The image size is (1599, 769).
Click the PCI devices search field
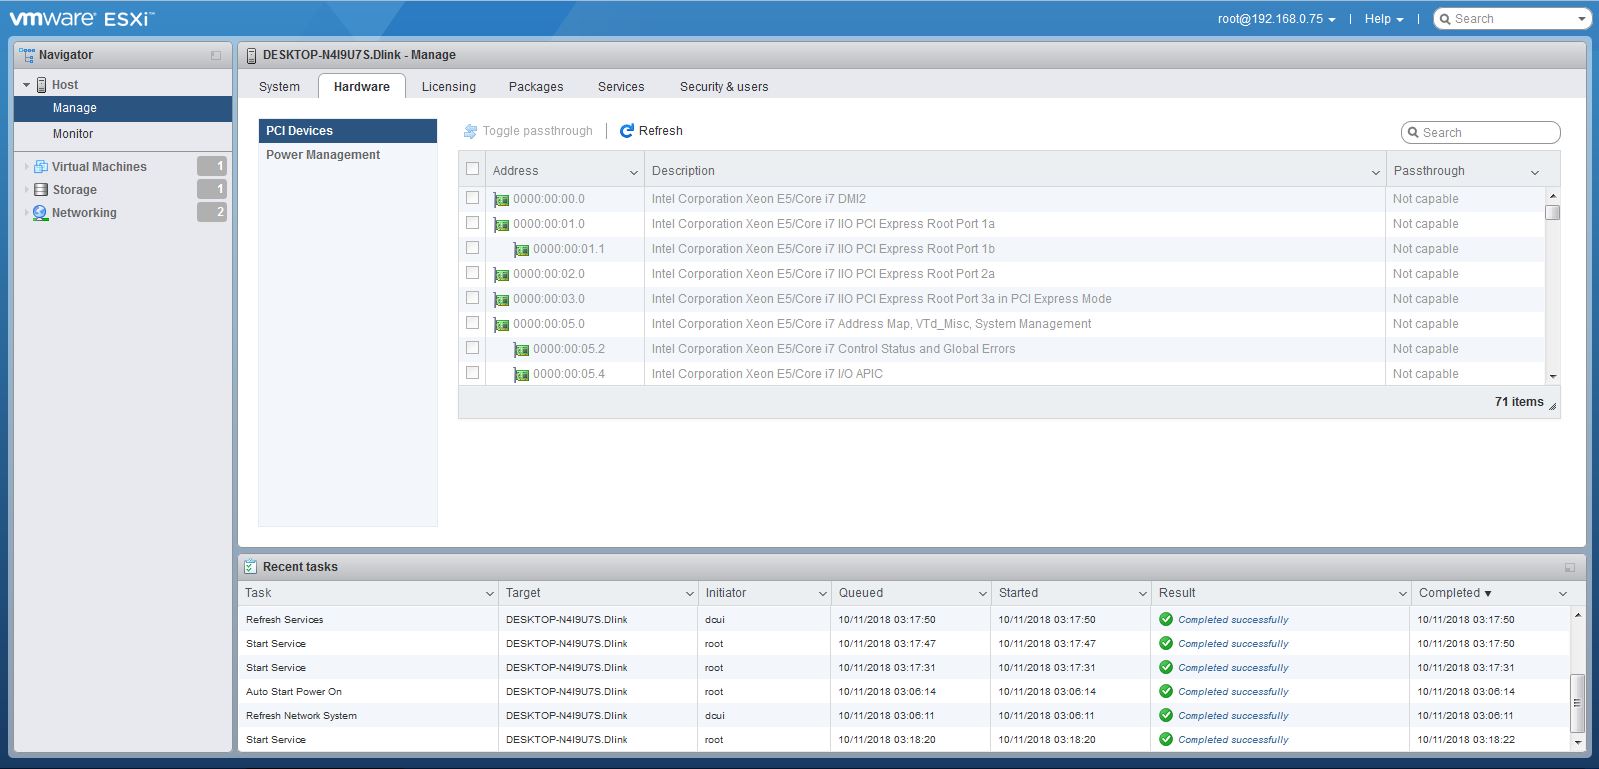click(x=1481, y=132)
